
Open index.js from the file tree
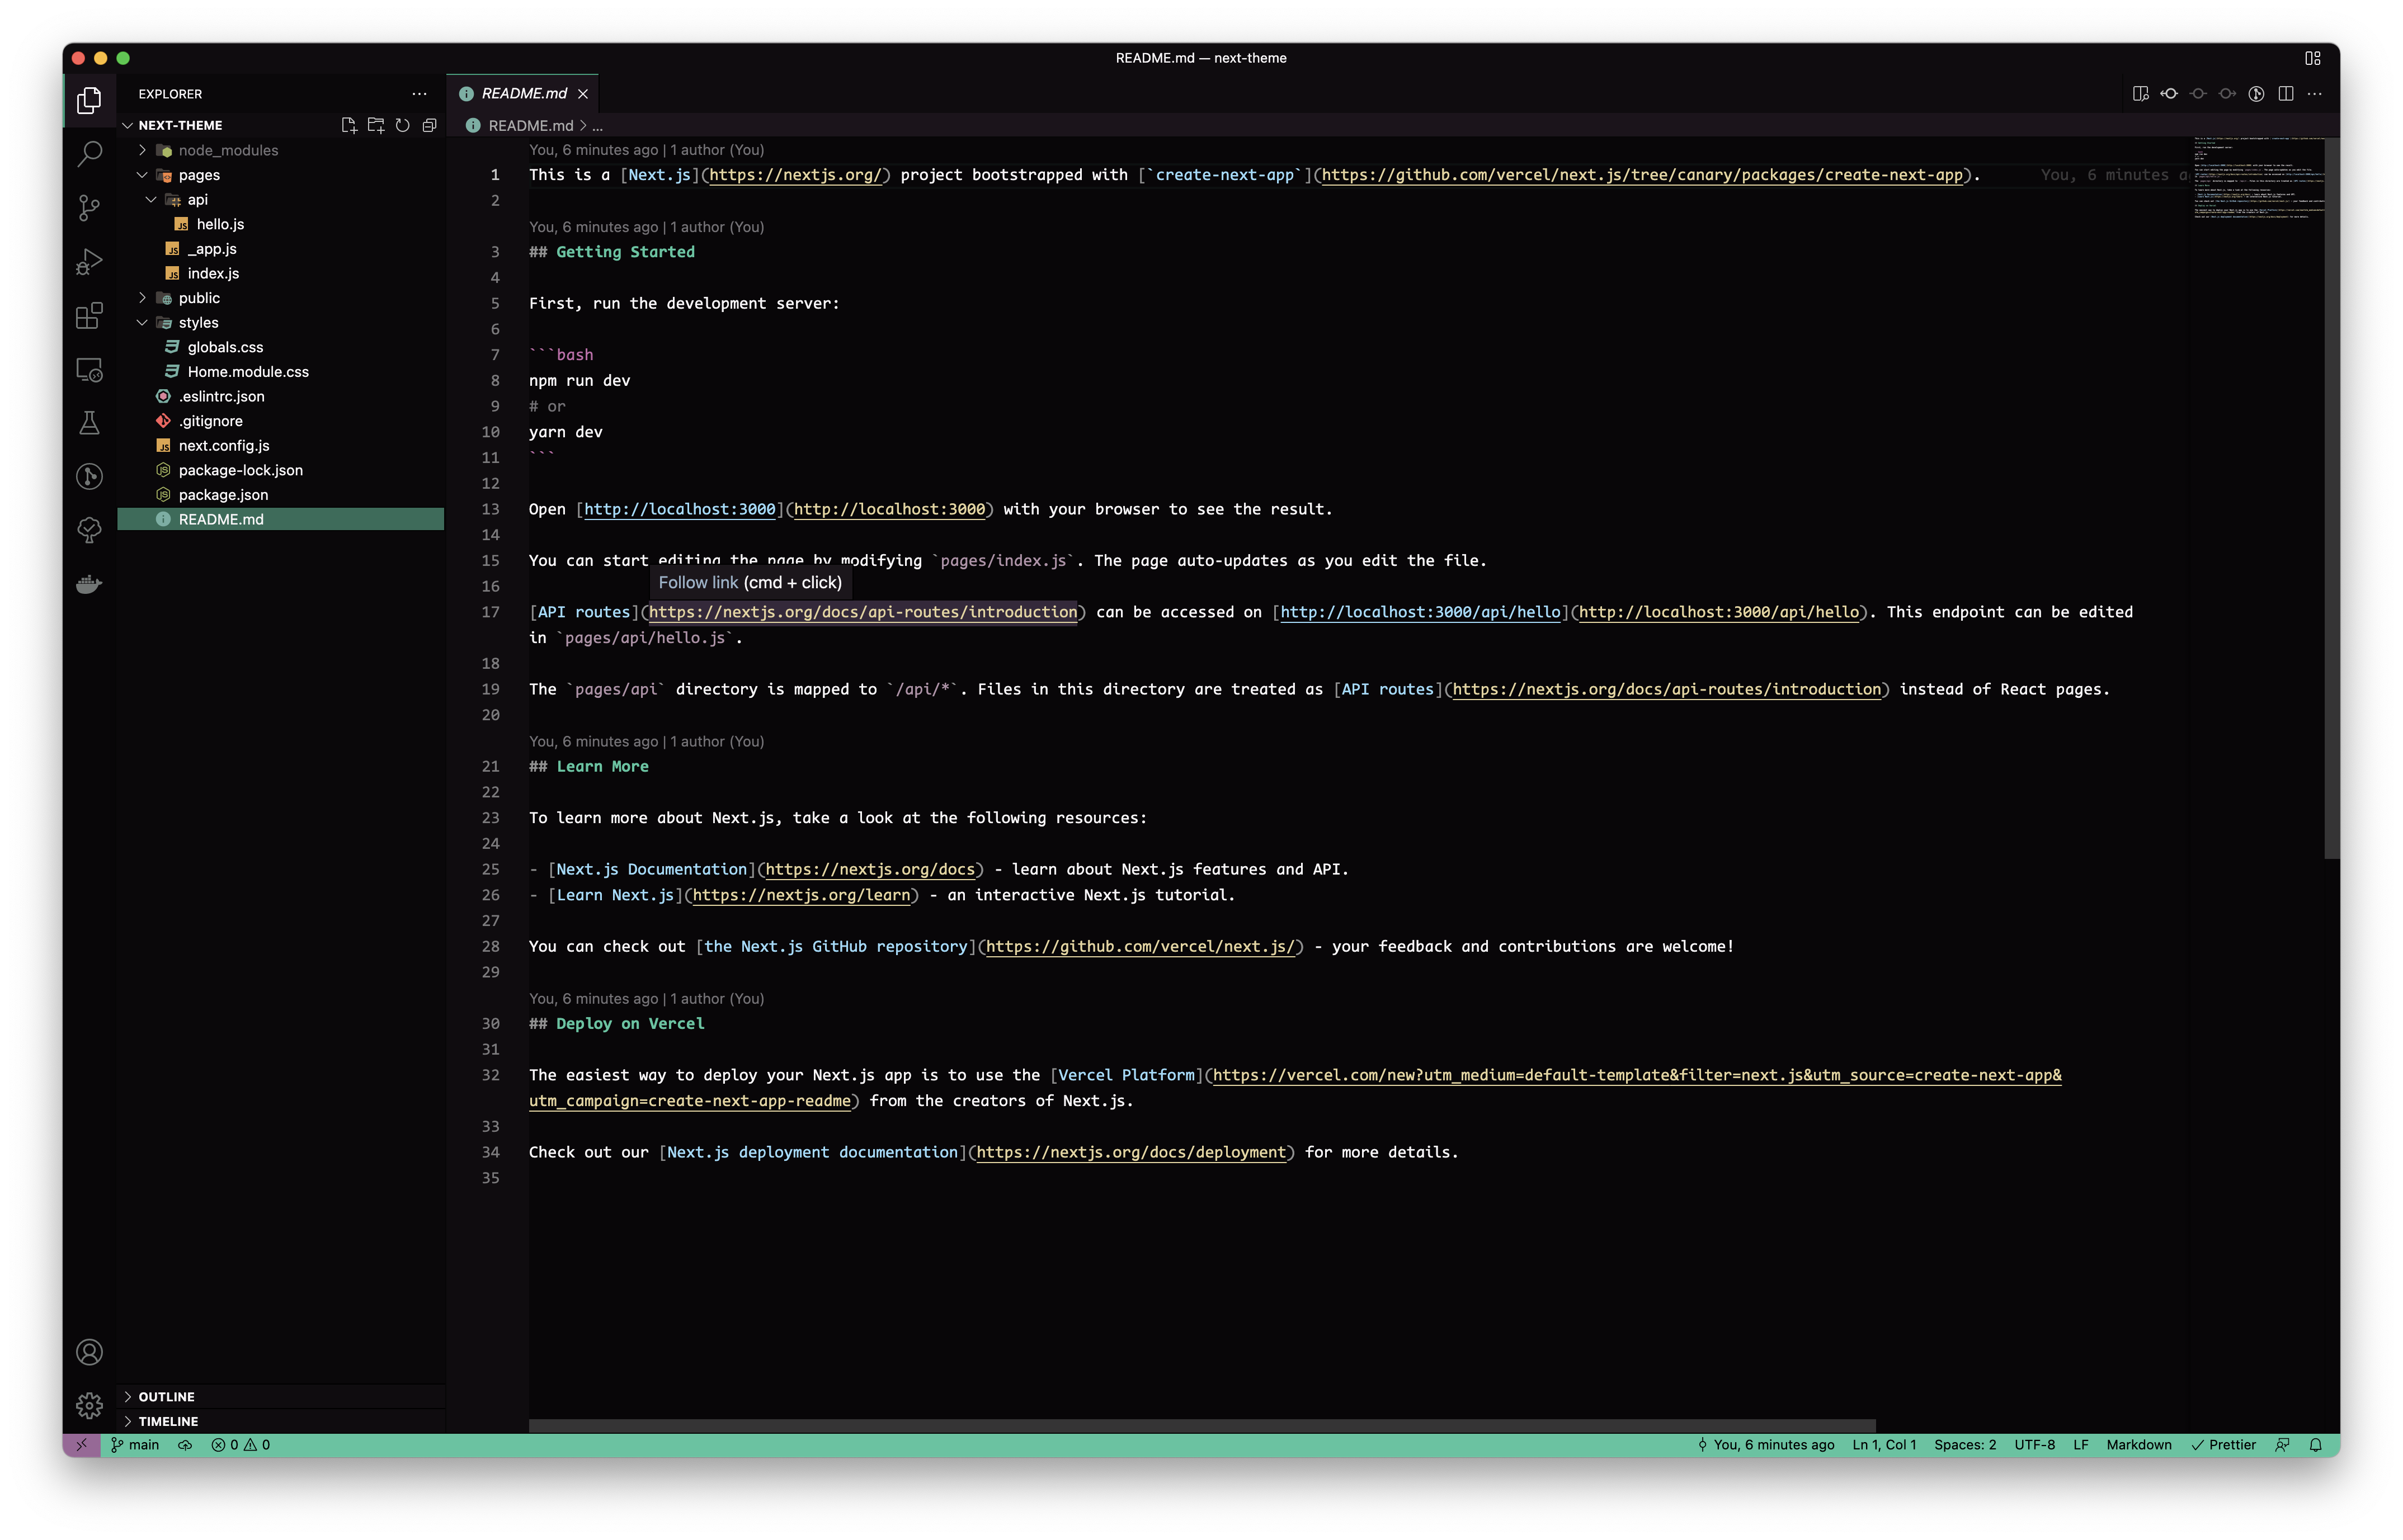(213, 273)
